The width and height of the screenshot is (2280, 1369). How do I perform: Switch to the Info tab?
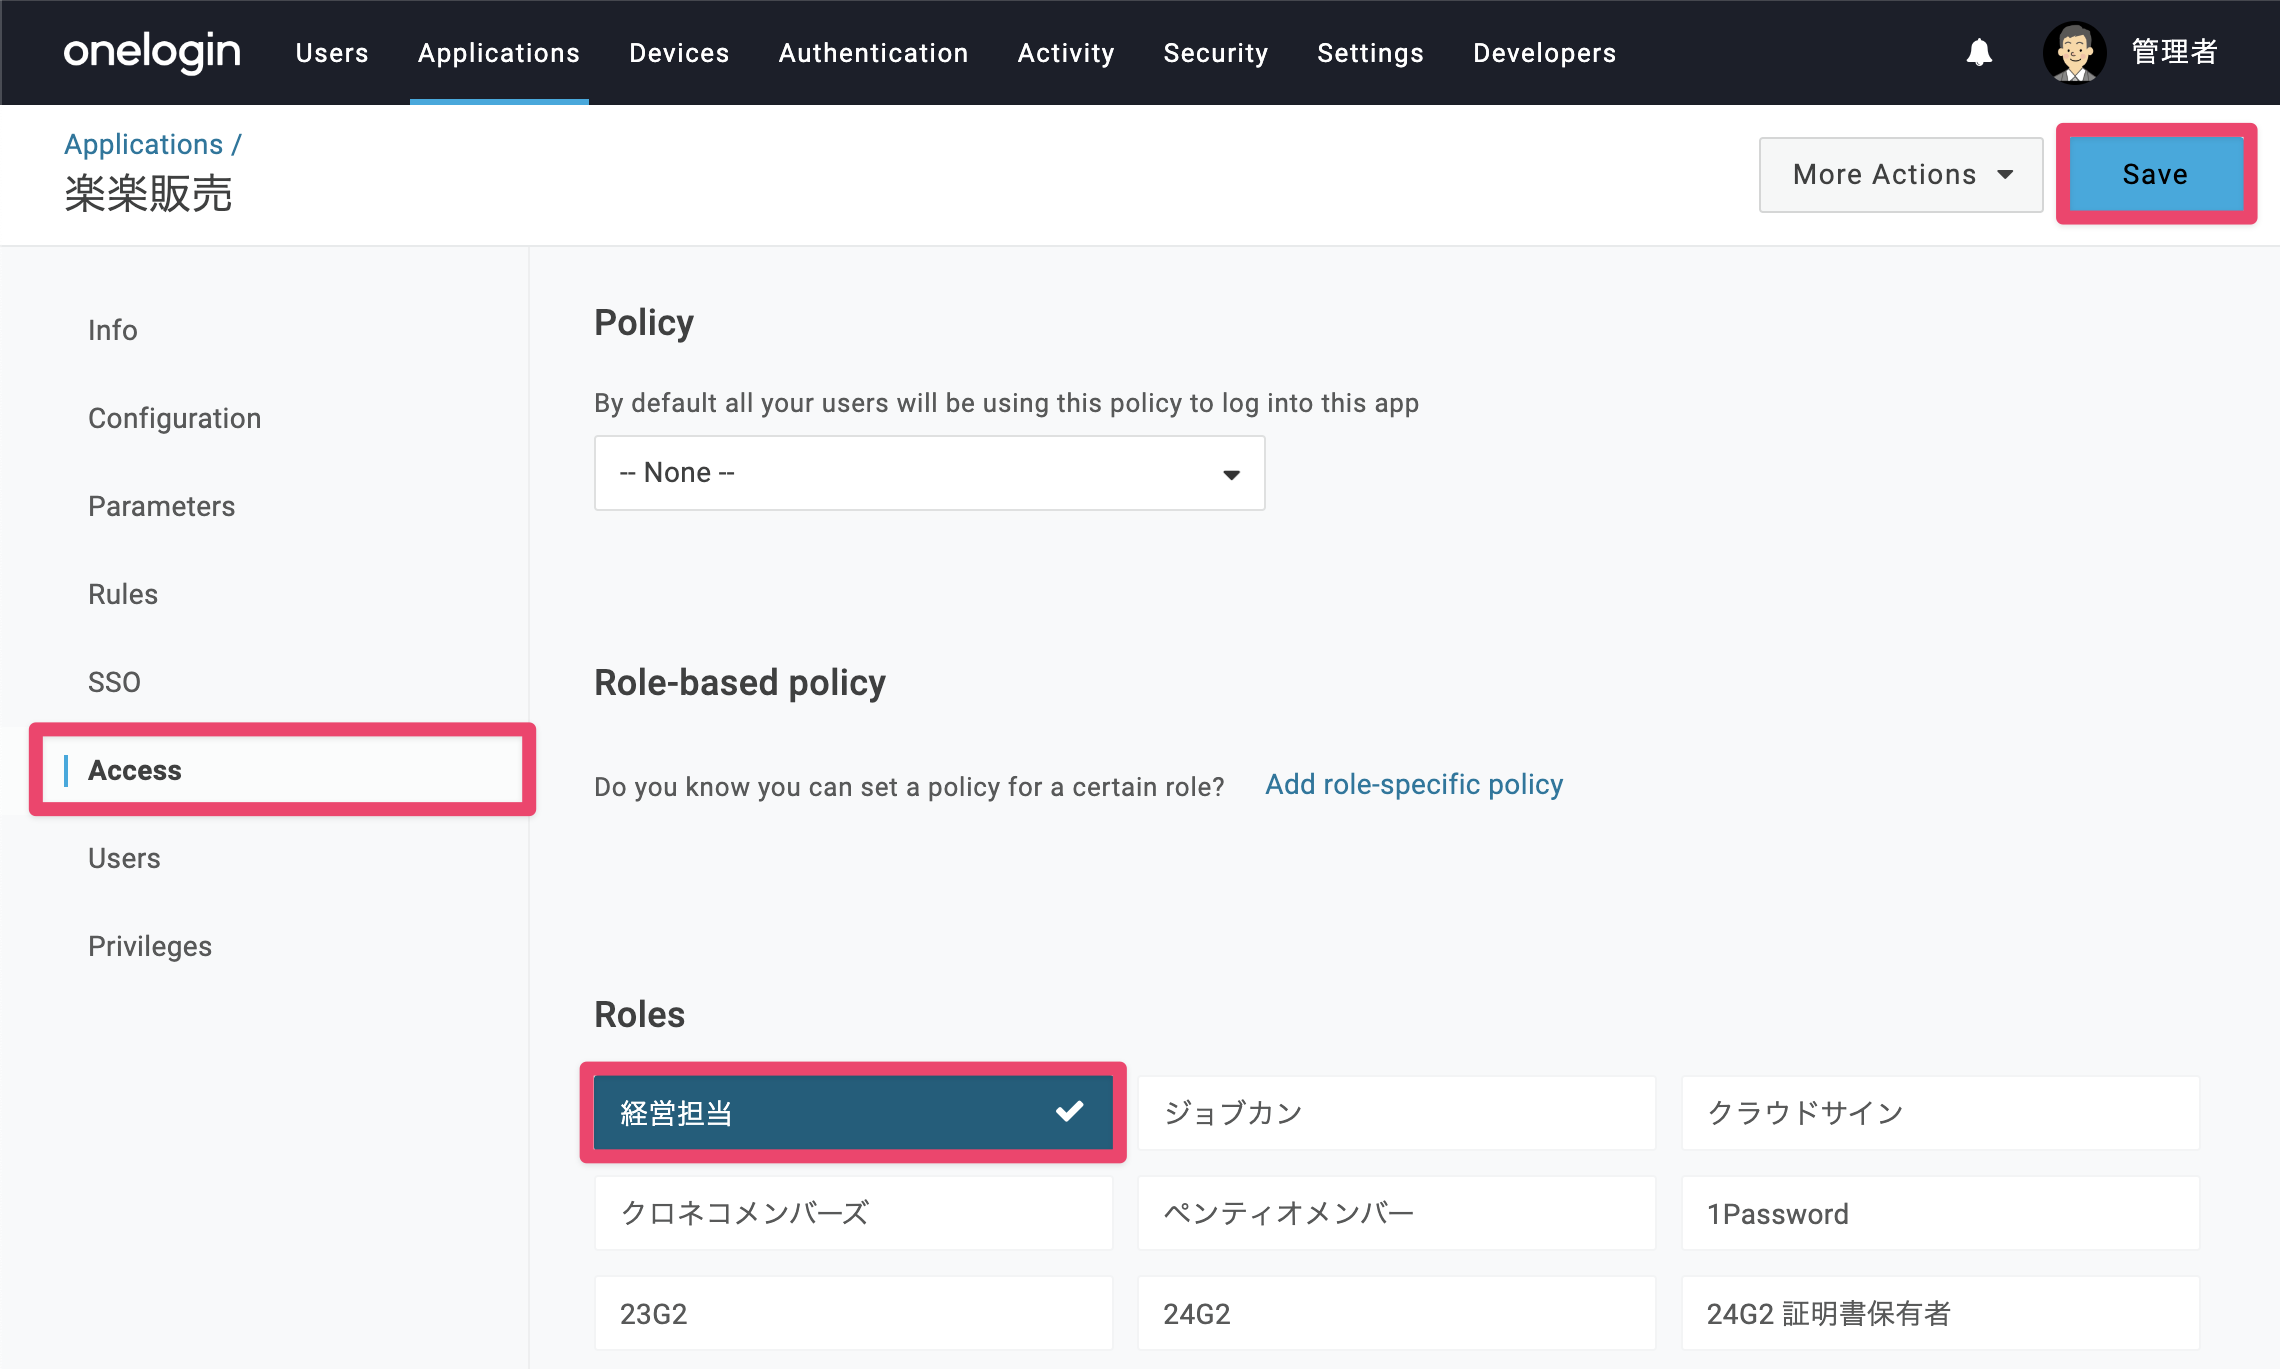pos(113,330)
